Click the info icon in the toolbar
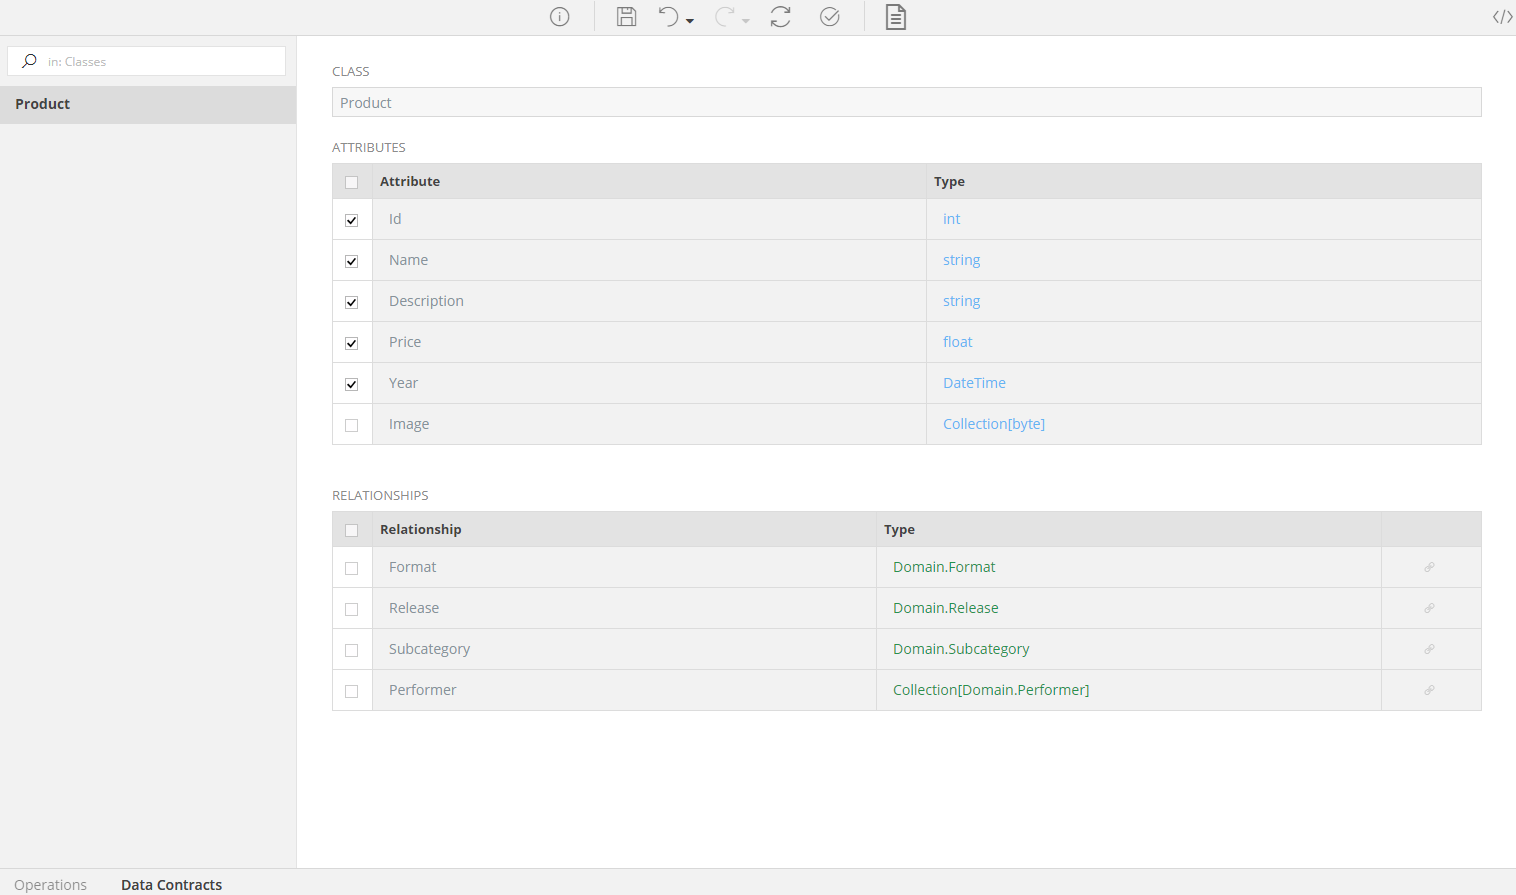 coord(560,17)
